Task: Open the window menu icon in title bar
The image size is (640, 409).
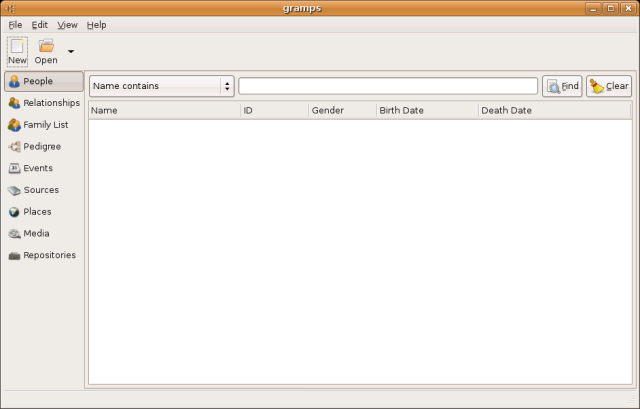Action: 11,8
